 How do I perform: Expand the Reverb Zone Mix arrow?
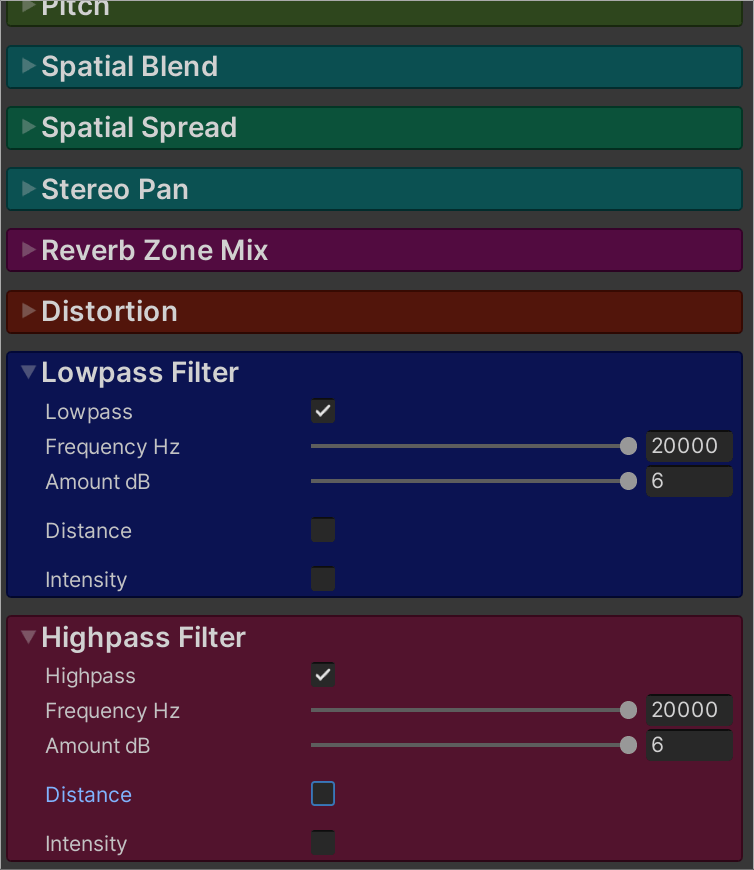coord(28,250)
